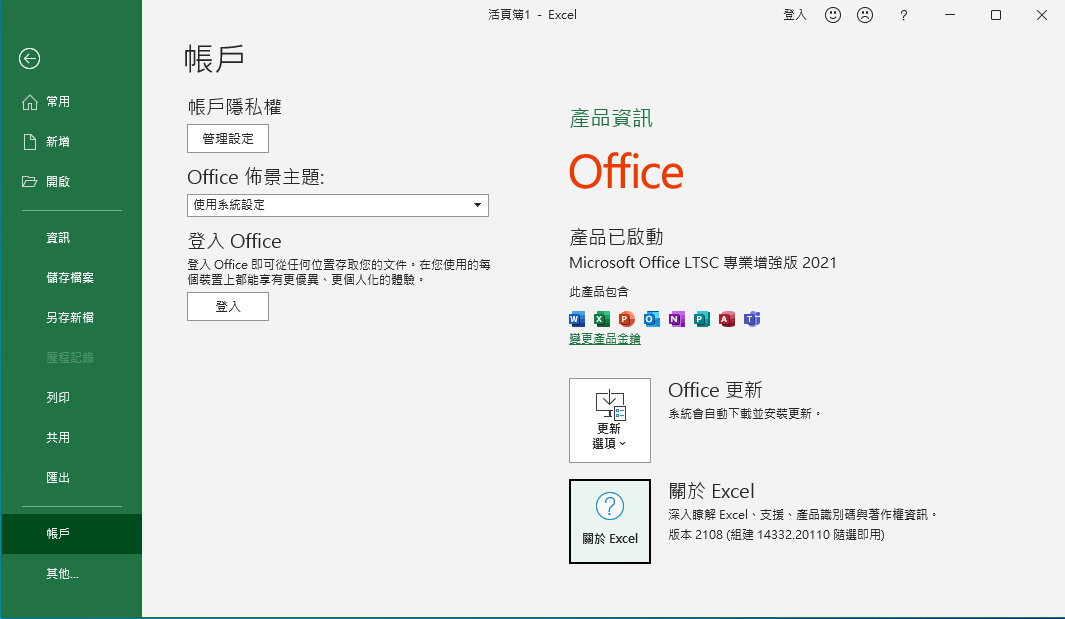Click the Microsoft Office LTSC 專業增強版 2021 text
The height and width of the screenshot is (619, 1065).
point(703,262)
